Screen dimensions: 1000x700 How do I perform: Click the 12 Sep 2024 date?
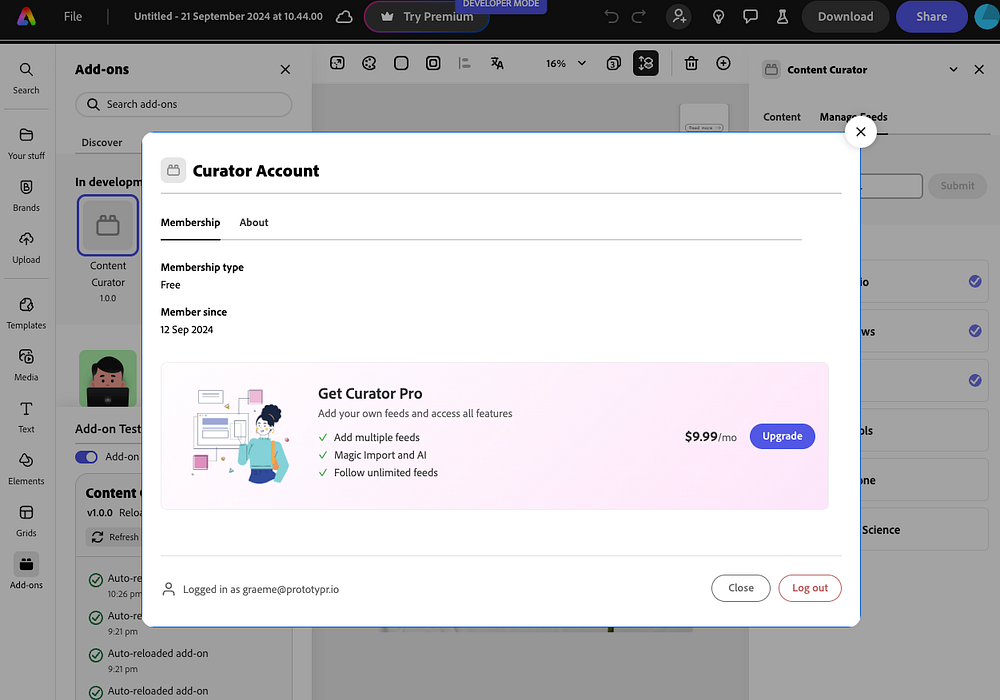187,330
